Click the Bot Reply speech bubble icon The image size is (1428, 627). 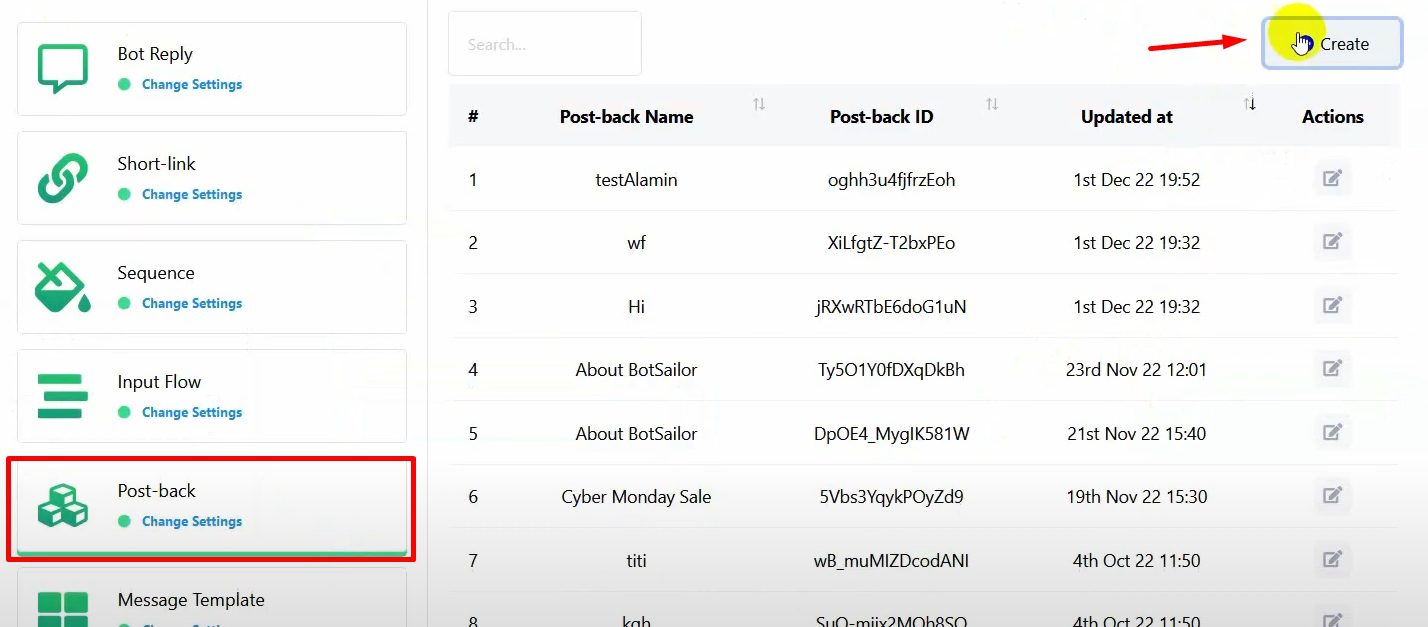click(62, 69)
